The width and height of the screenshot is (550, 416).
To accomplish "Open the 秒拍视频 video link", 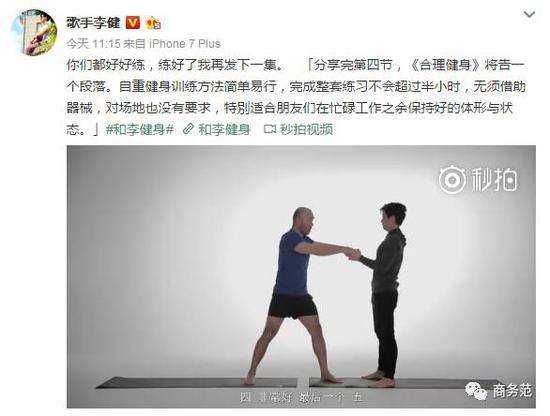I will (x=306, y=129).
